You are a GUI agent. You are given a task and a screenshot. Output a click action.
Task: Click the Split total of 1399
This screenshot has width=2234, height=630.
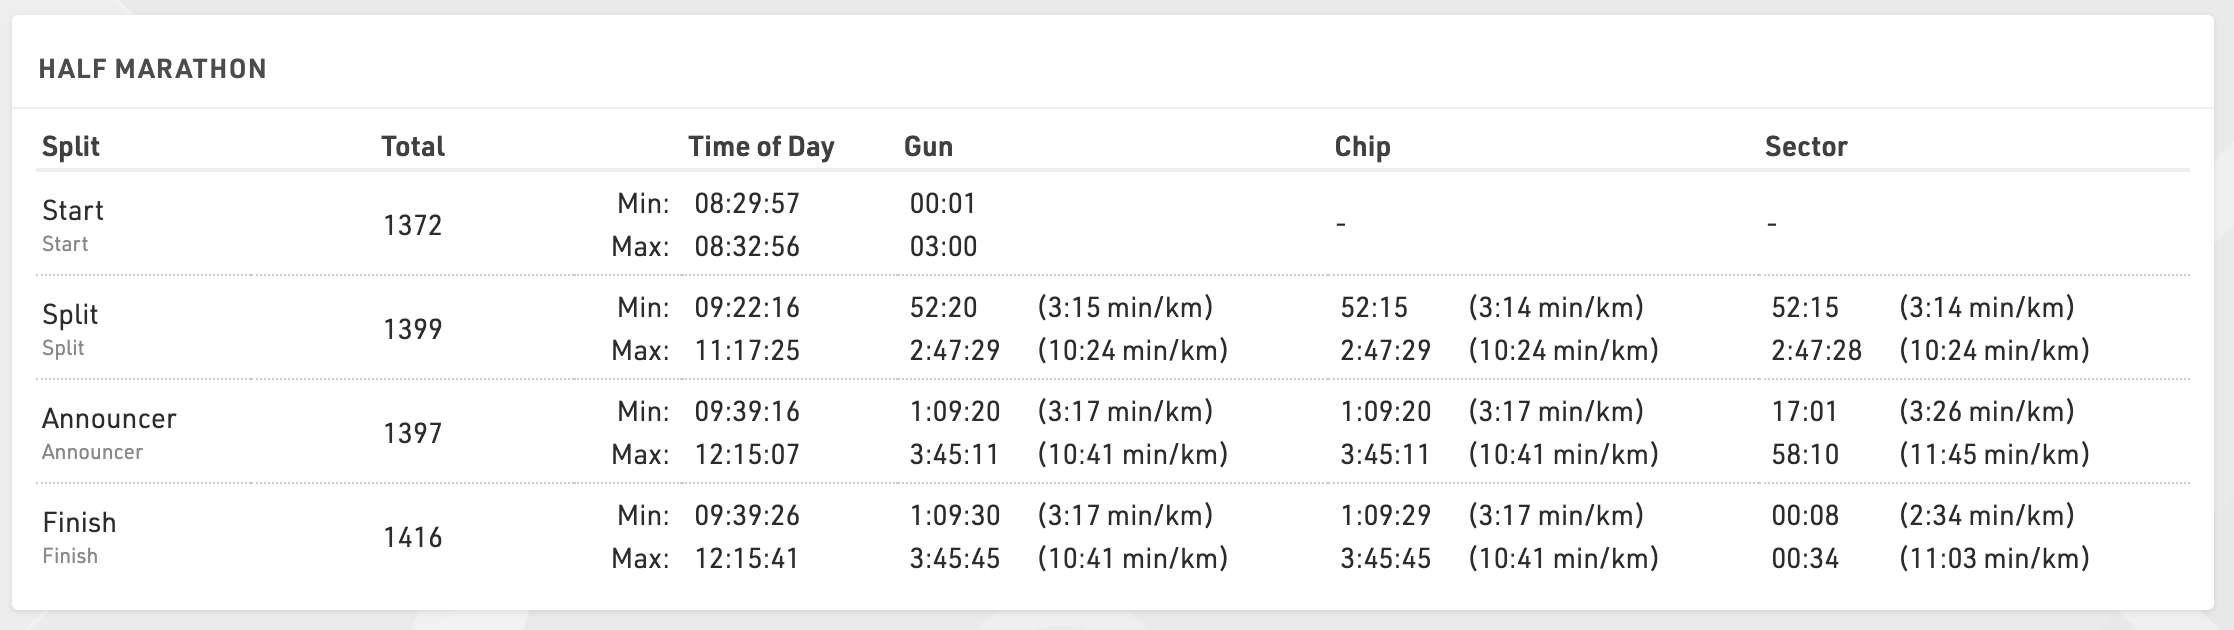pyautogui.click(x=412, y=330)
